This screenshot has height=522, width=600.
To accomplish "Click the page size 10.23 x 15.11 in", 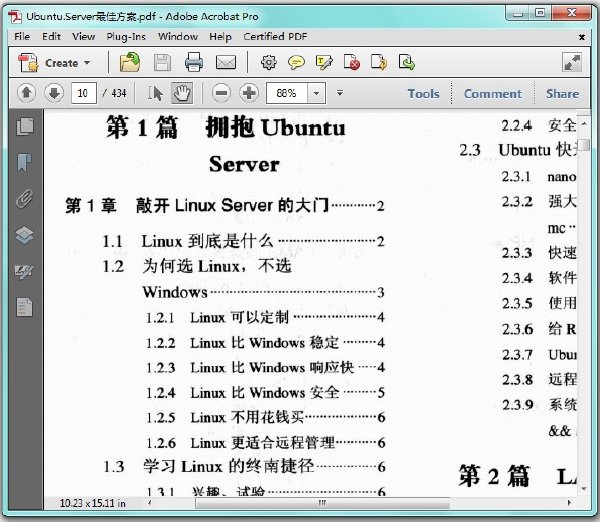I will click(93, 503).
